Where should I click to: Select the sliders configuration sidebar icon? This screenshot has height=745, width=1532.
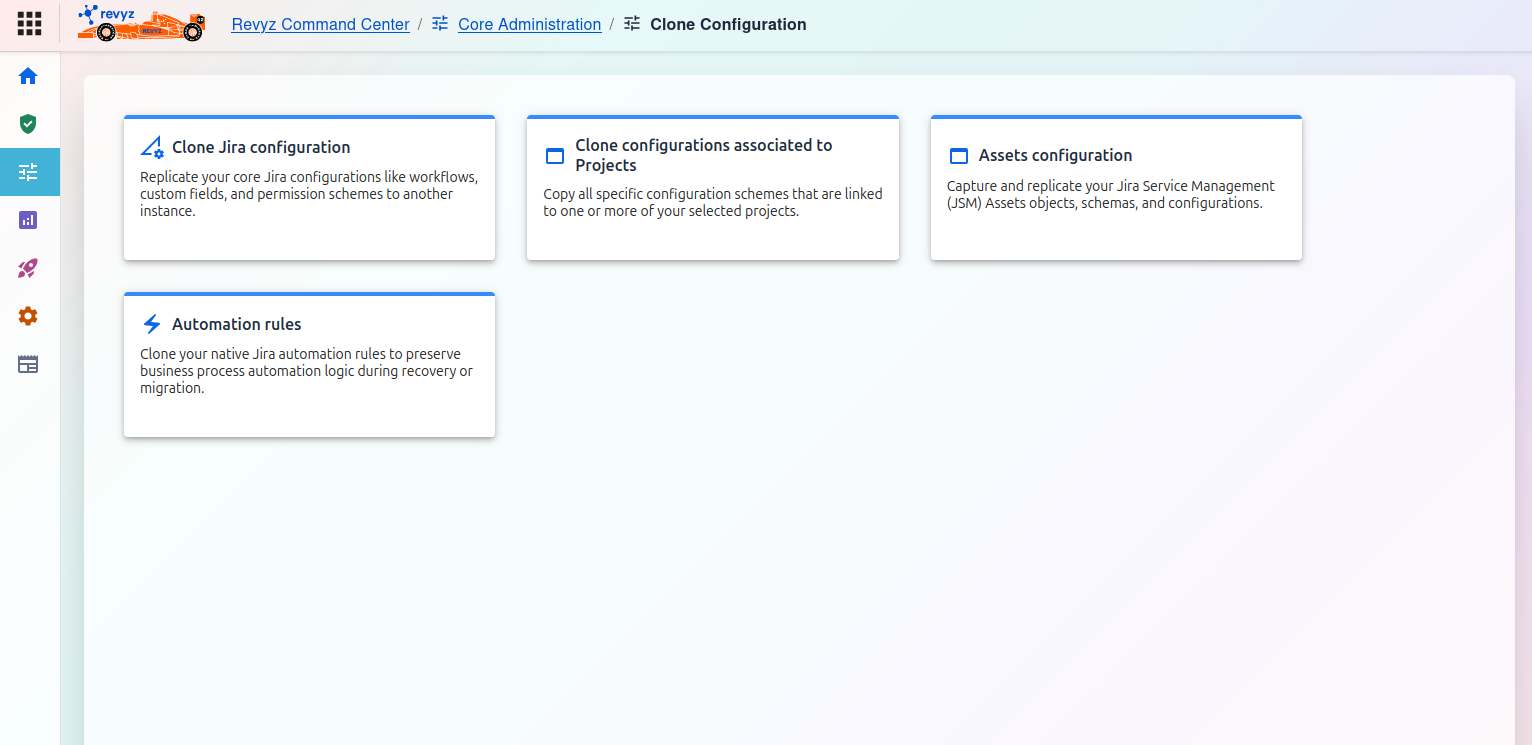28,172
